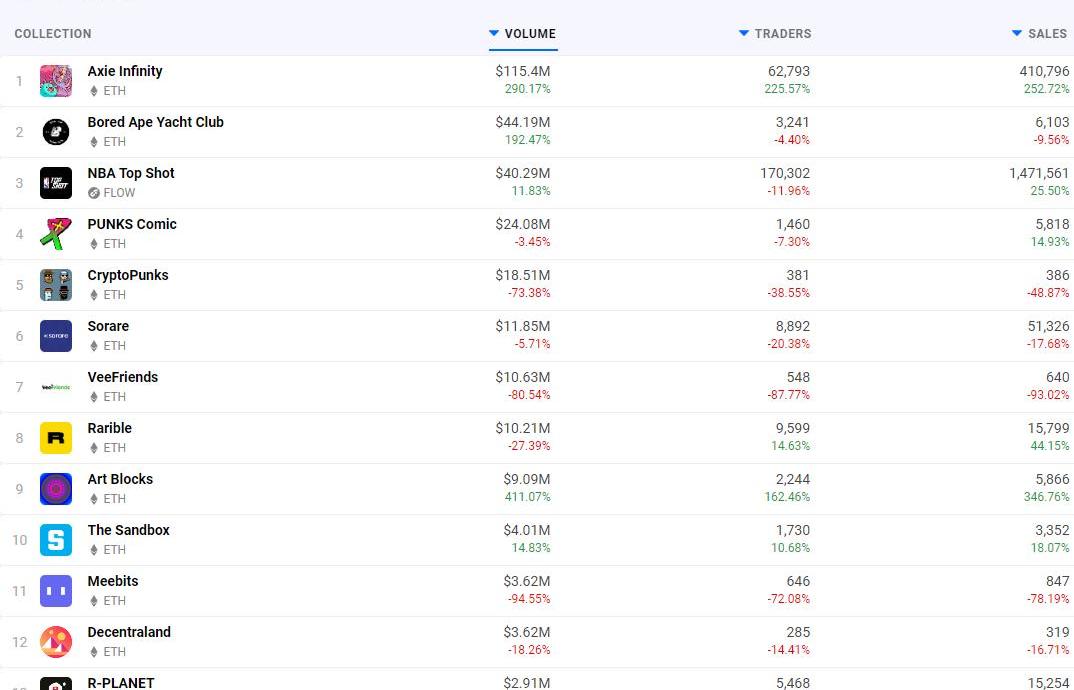Click Meebits' -94.55% volume change

pyautogui.click(x=529, y=599)
